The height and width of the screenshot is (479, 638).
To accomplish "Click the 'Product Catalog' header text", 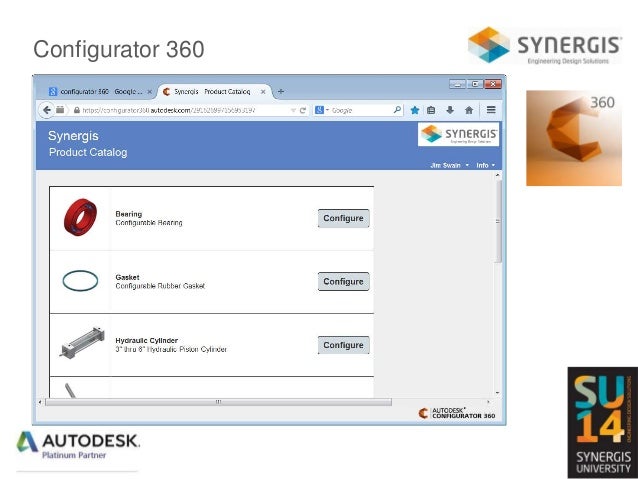I will 88,152.
